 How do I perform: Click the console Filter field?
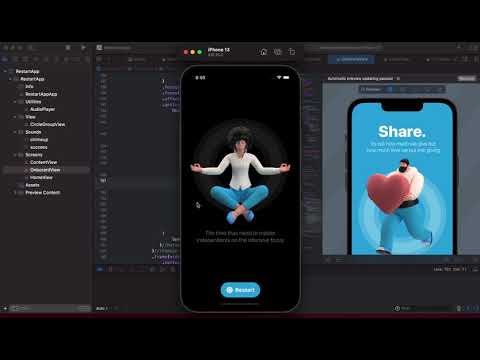point(423,308)
